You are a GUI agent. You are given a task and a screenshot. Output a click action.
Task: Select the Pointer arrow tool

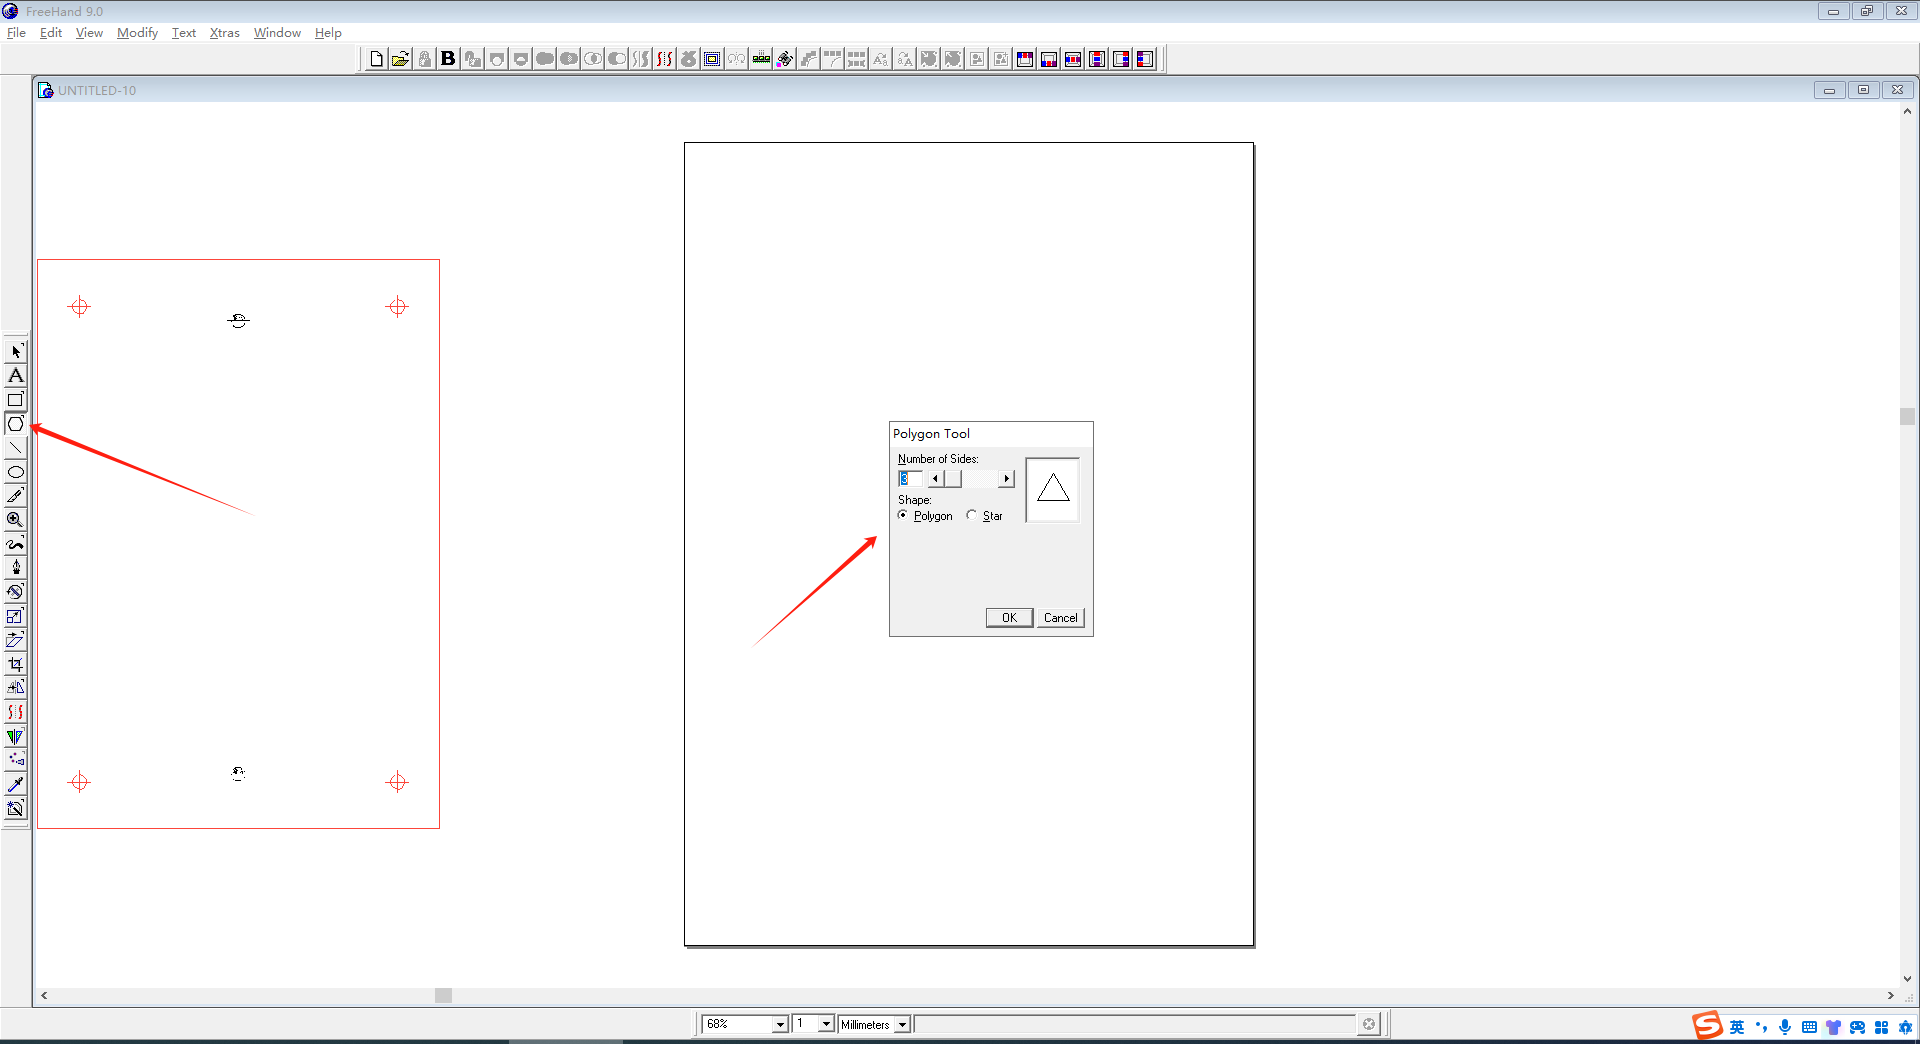(x=15, y=352)
